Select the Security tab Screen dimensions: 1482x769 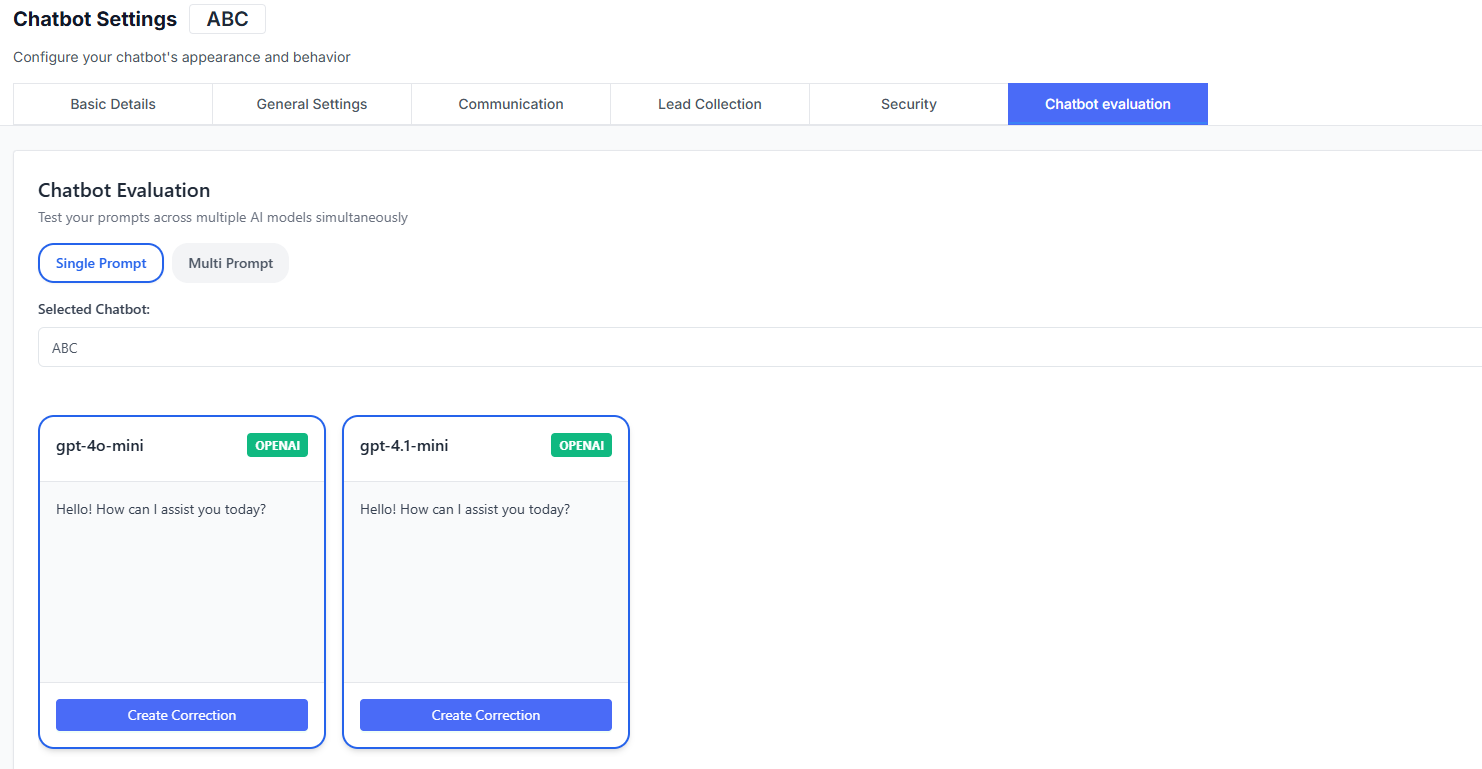tap(908, 103)
